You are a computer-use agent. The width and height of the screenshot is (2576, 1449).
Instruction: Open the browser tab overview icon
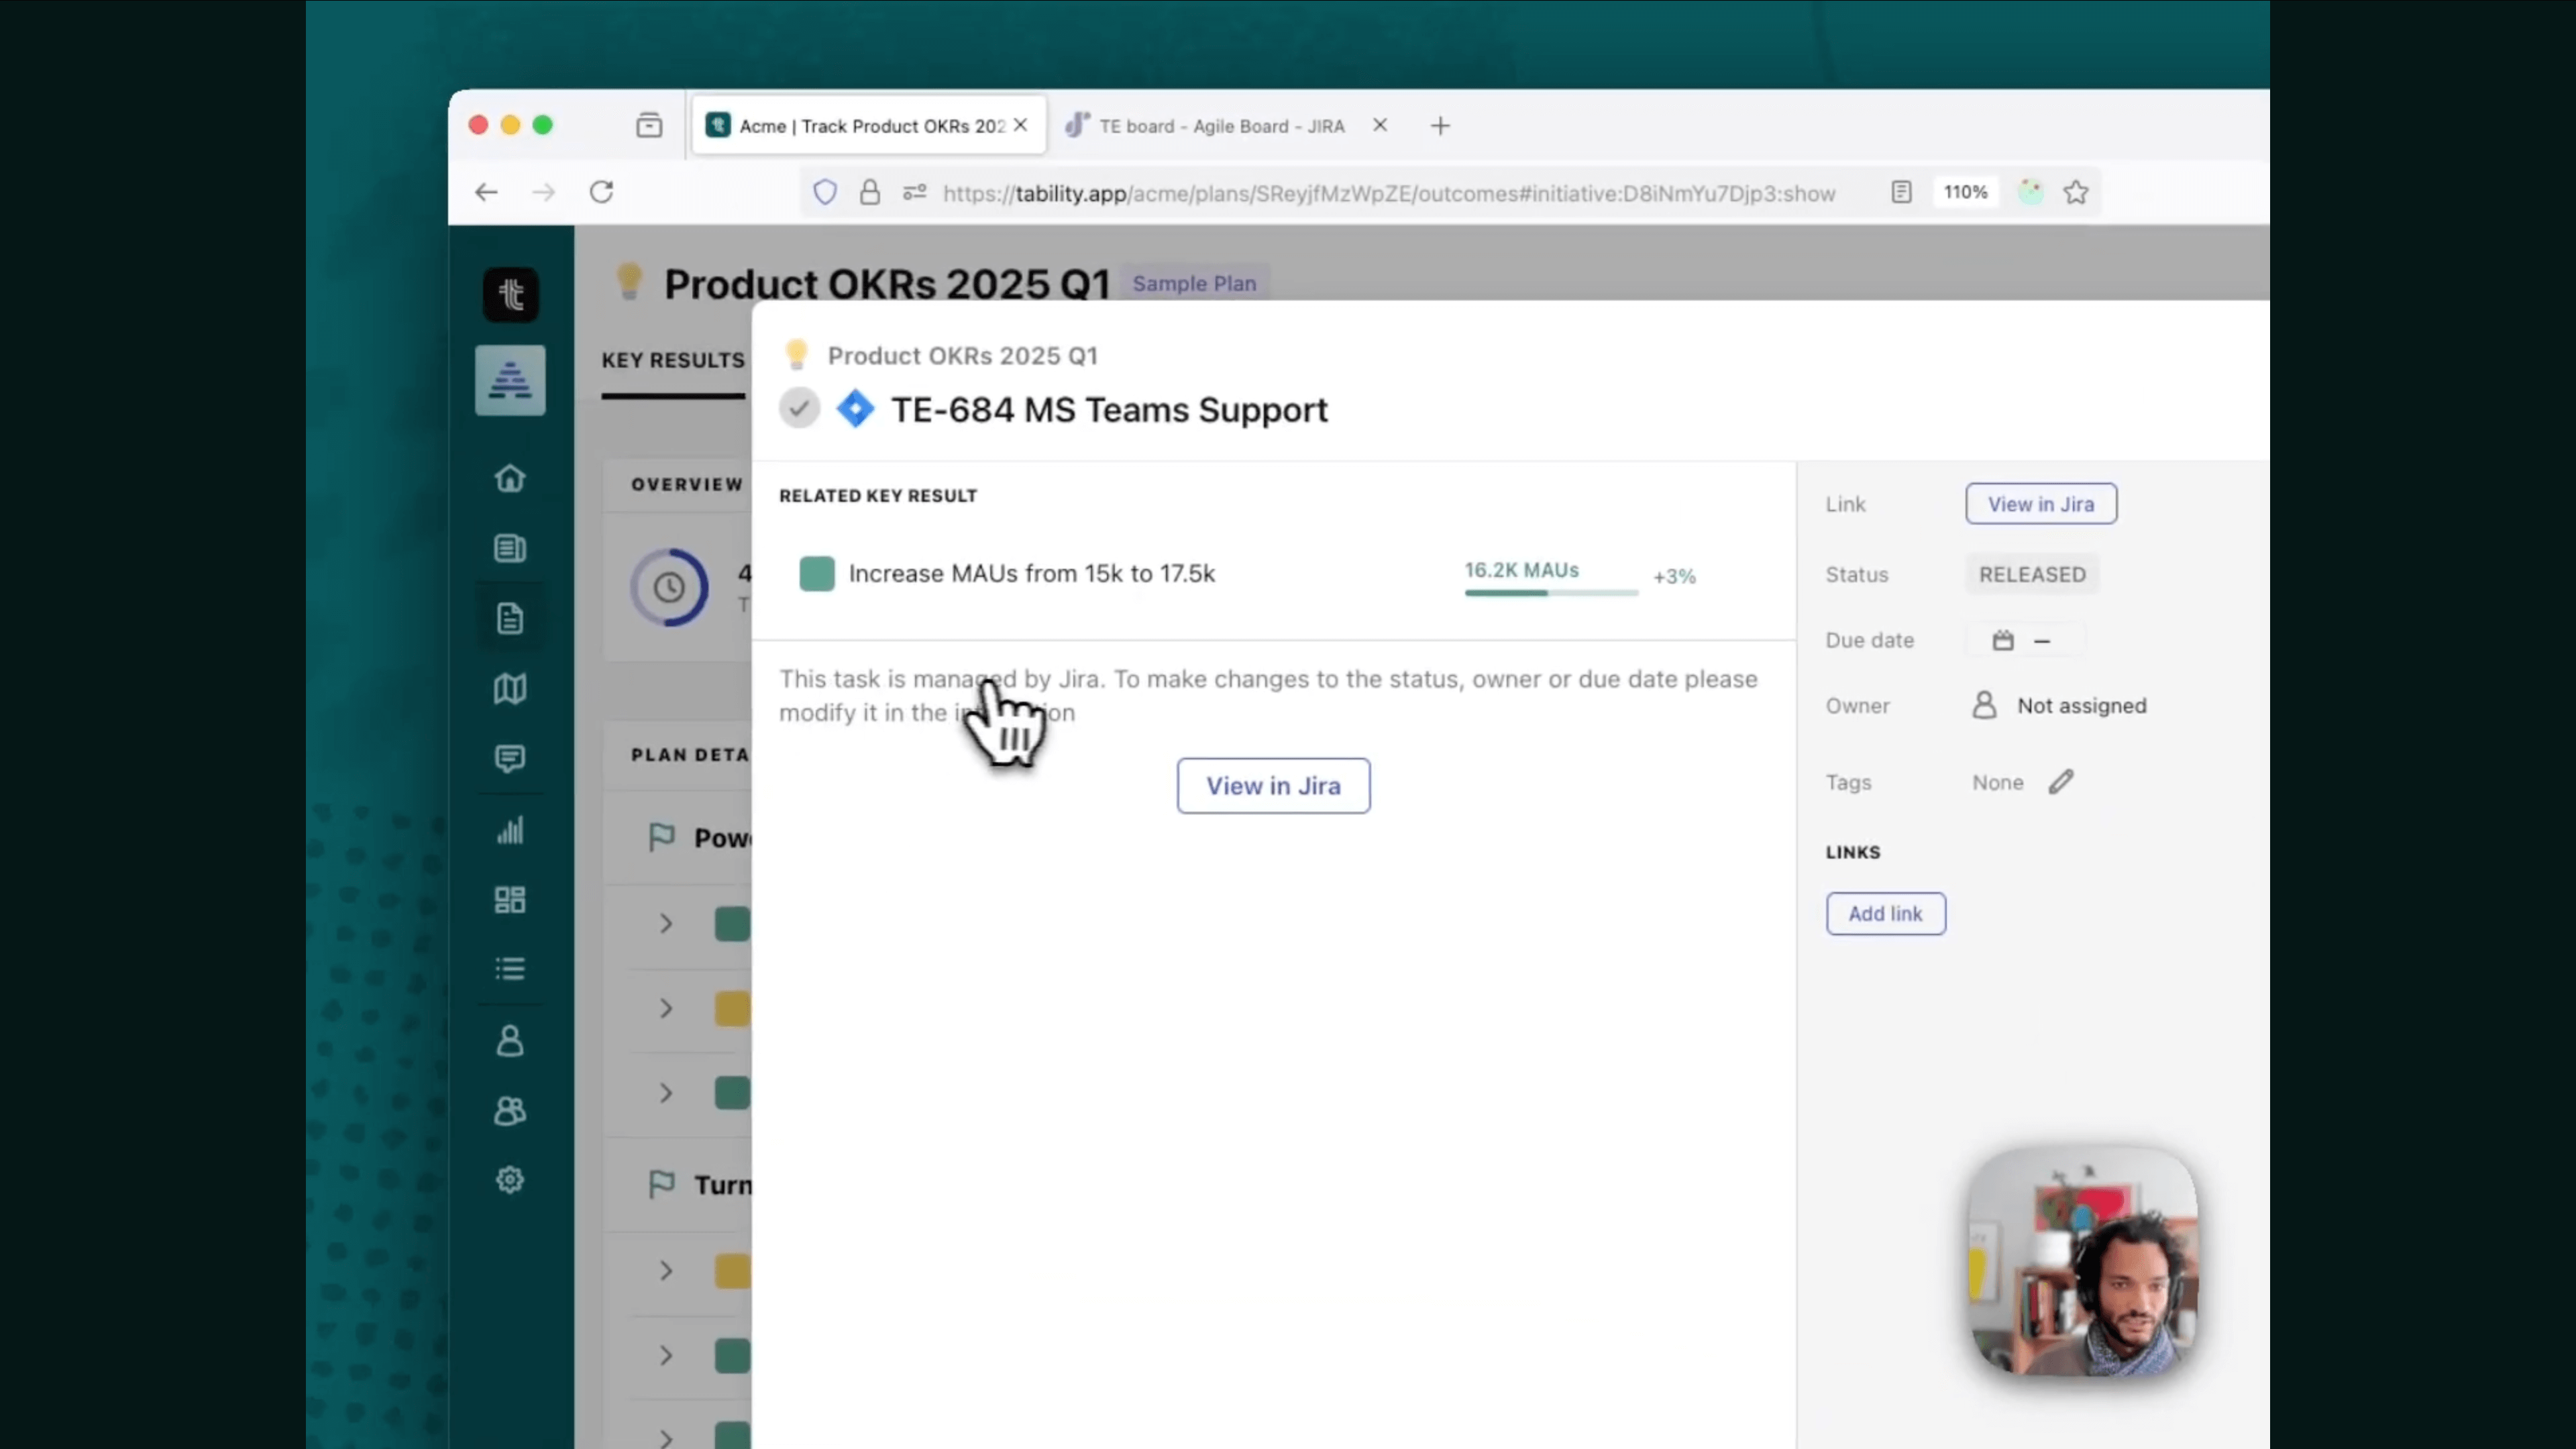pyautogui.click(x=649, y=125)
